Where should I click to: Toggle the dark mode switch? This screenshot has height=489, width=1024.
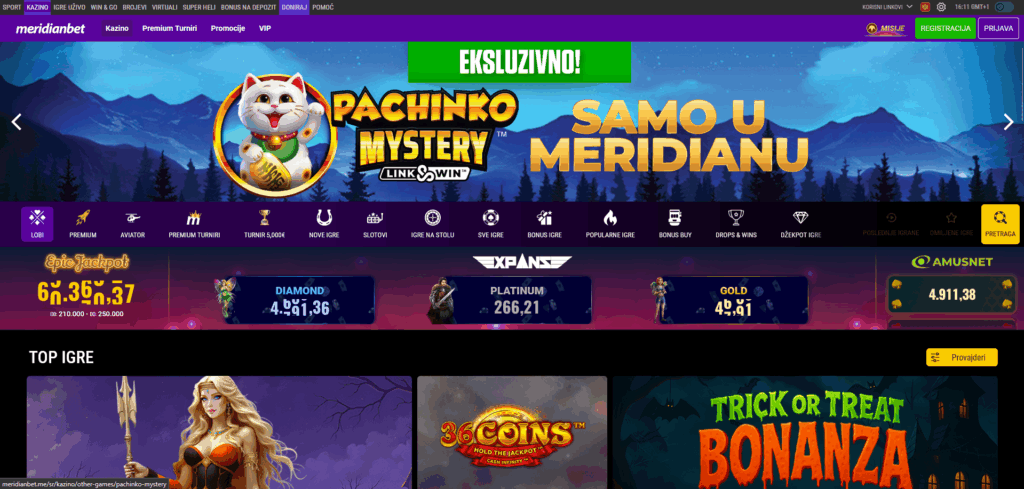click(1004, 7)
